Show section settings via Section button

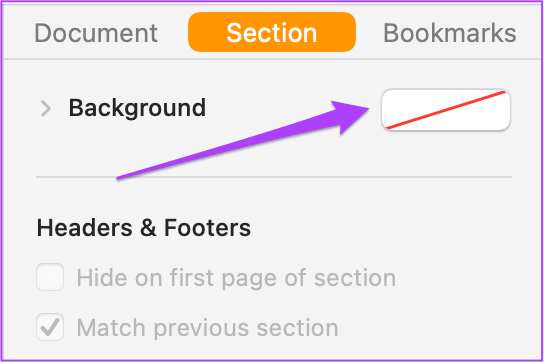(x=272, y=32)
